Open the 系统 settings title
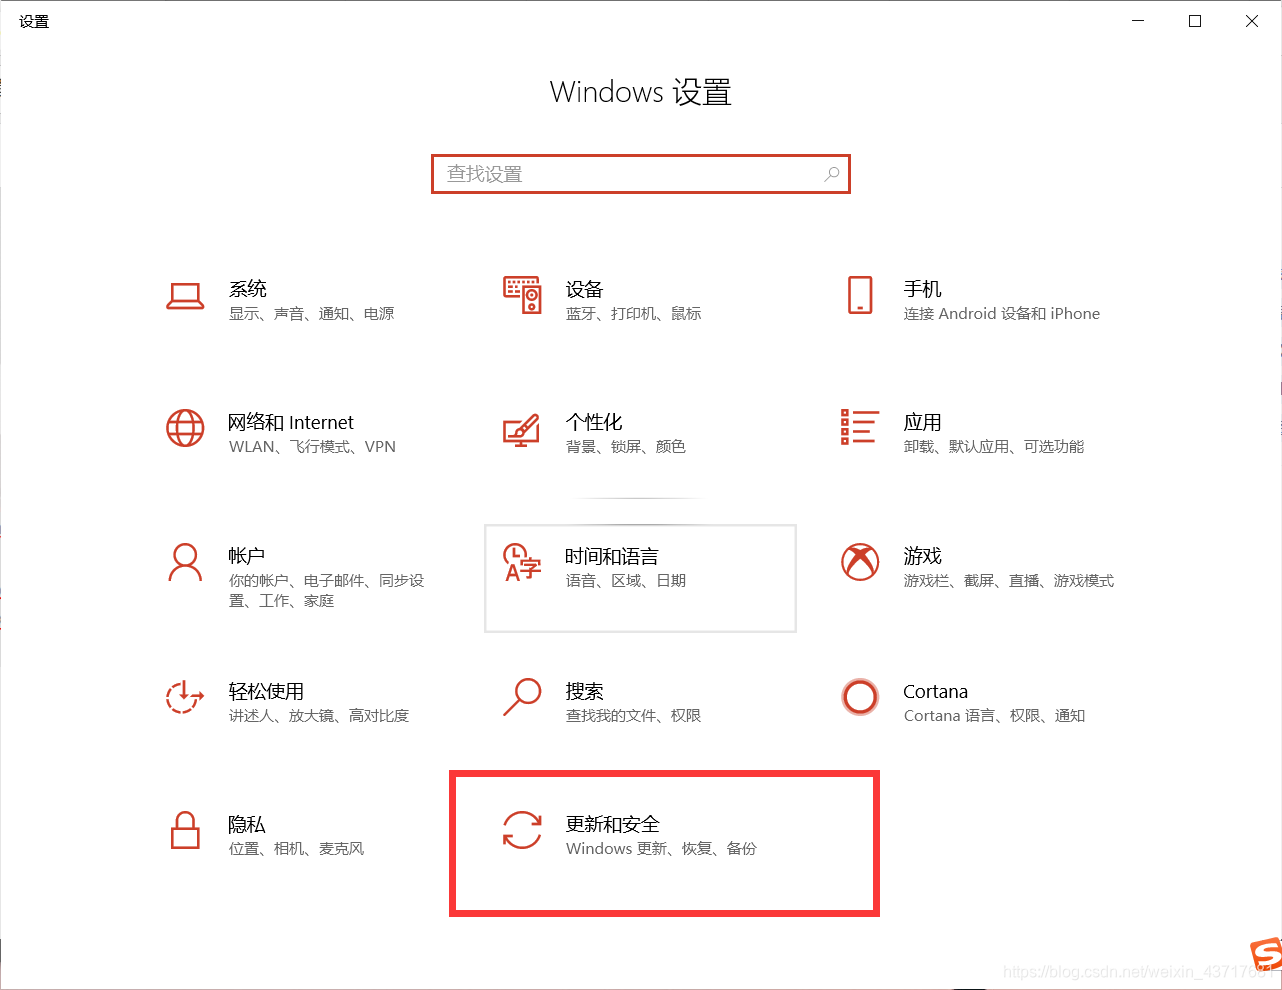The width and height of the screenshot is (1282, 990). [x=248, y=289]
